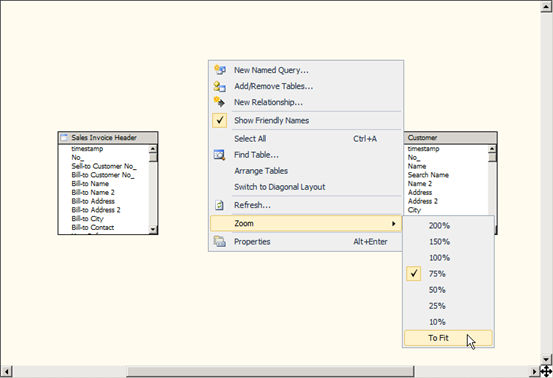Select Bill-to Address column
This screenshot has height=378, width=553.
(93, 201)
